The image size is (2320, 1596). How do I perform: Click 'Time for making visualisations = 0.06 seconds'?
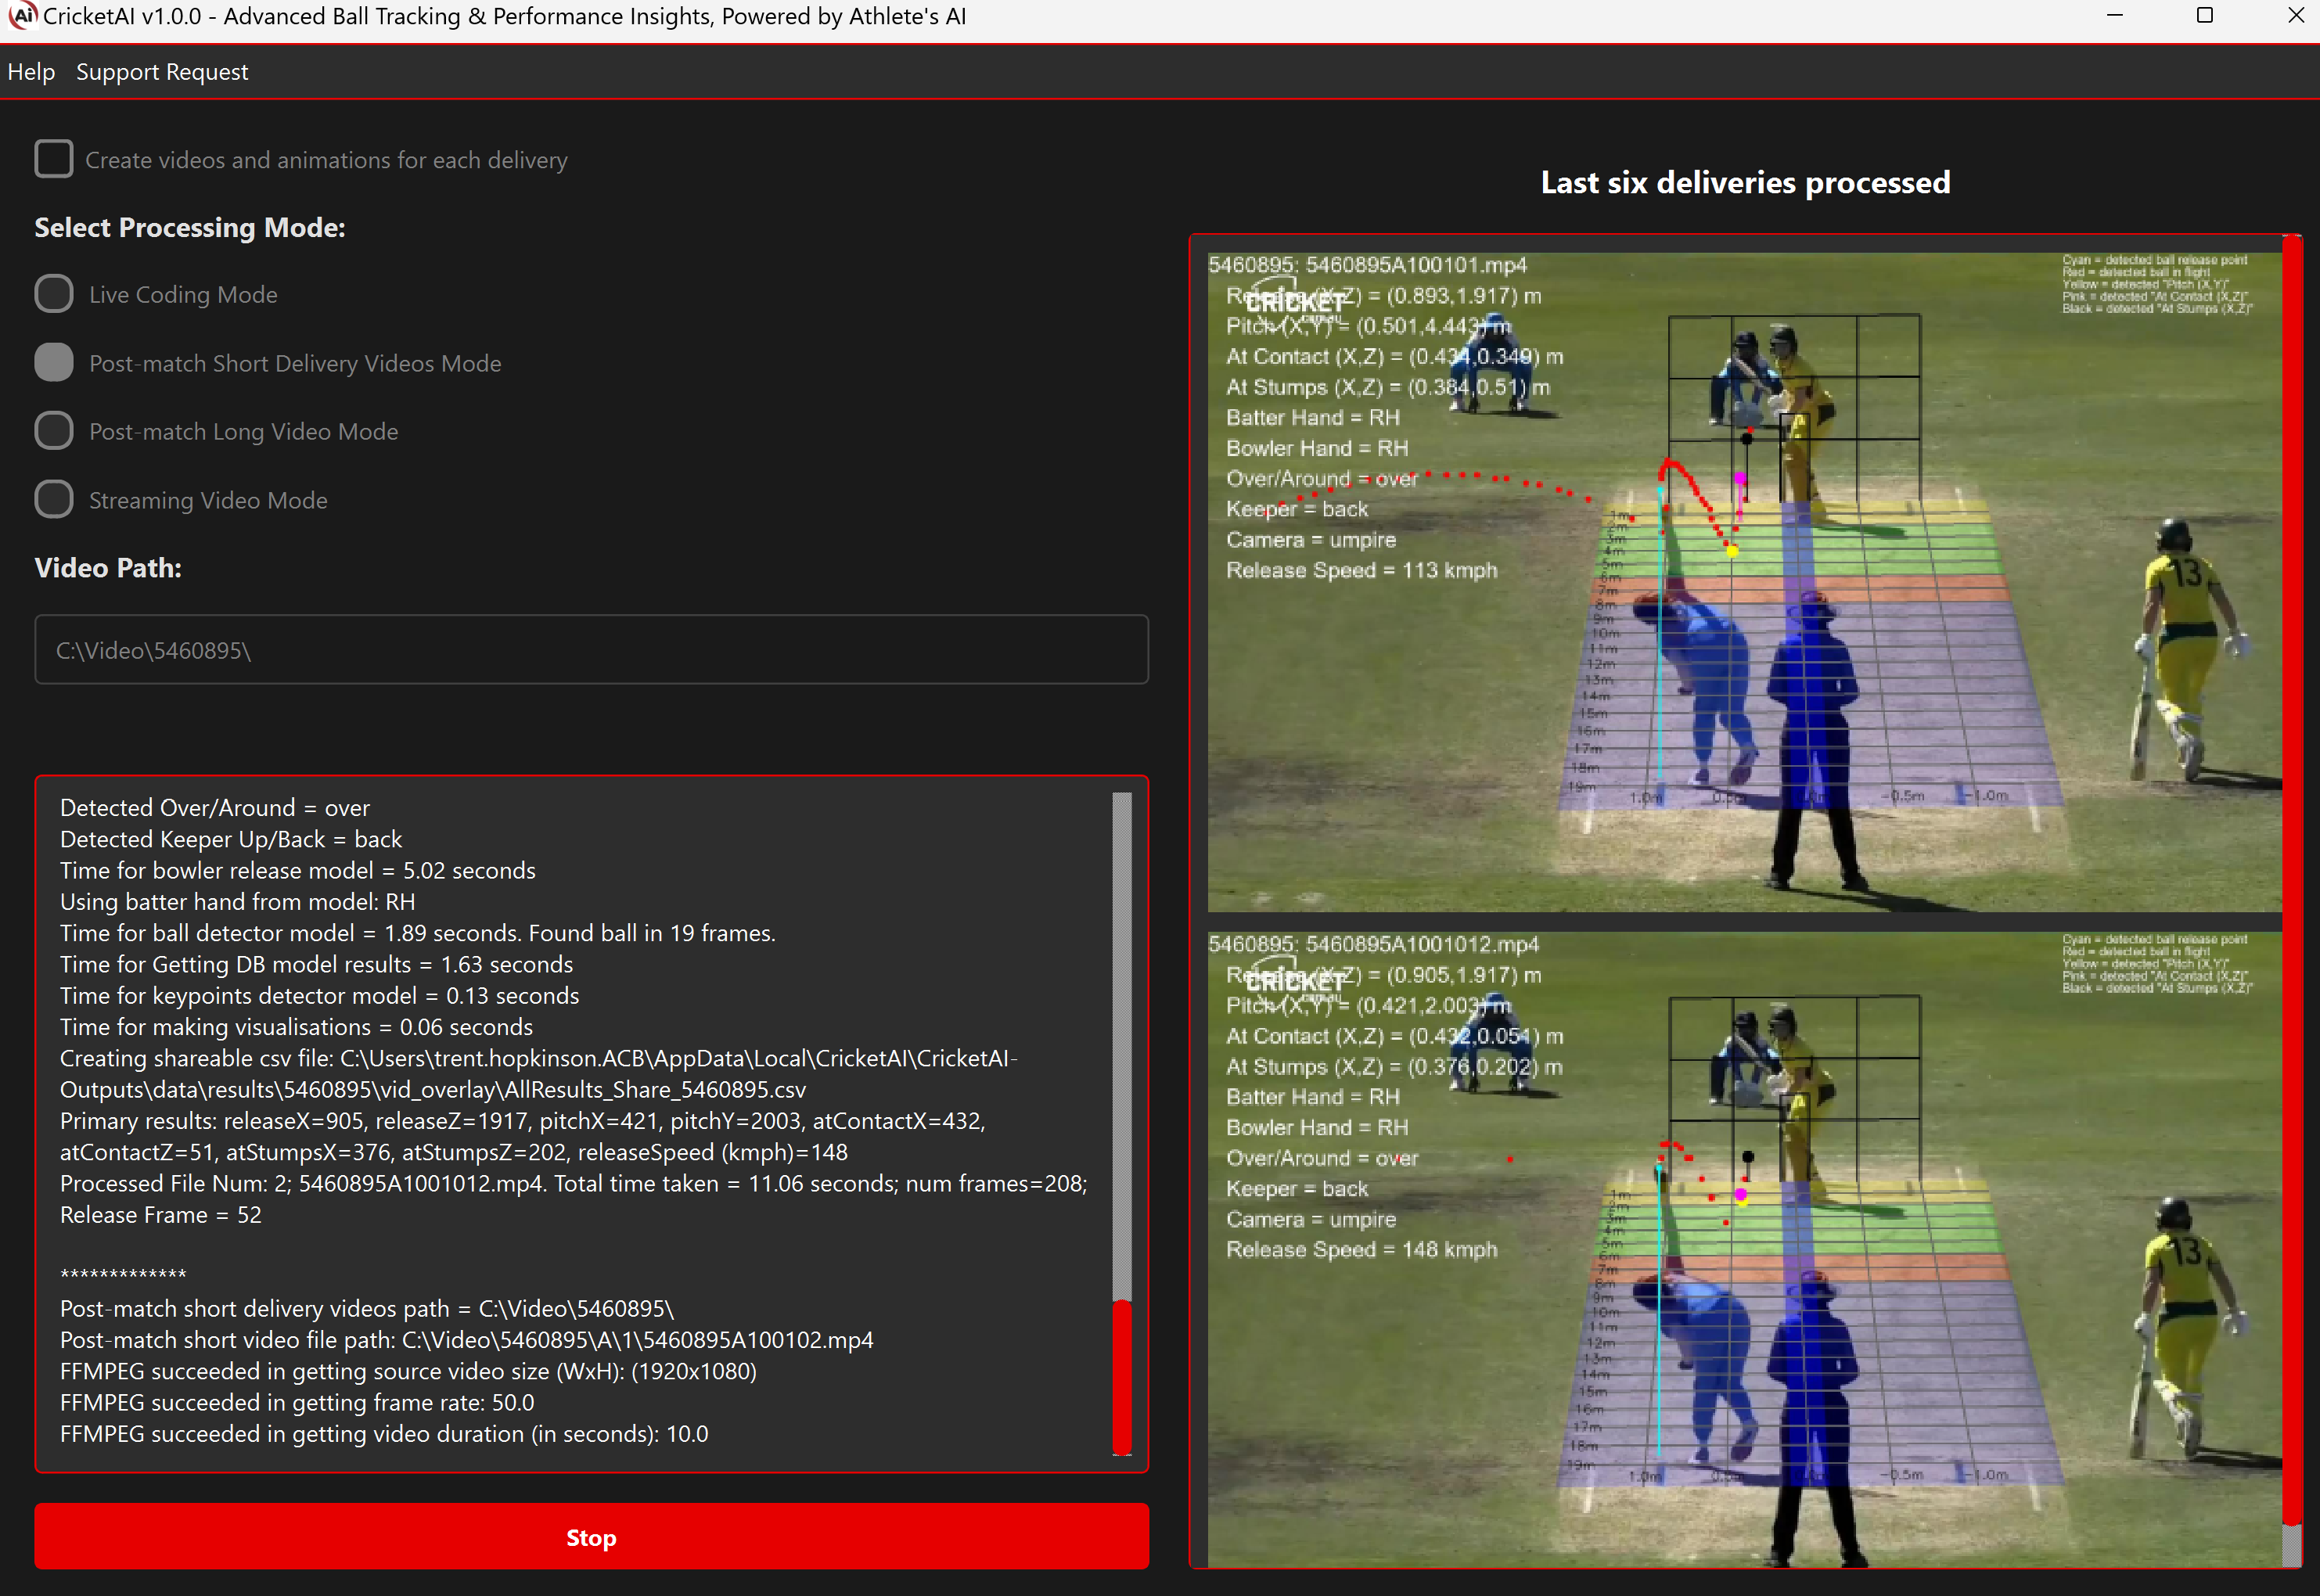(297, 1027)
